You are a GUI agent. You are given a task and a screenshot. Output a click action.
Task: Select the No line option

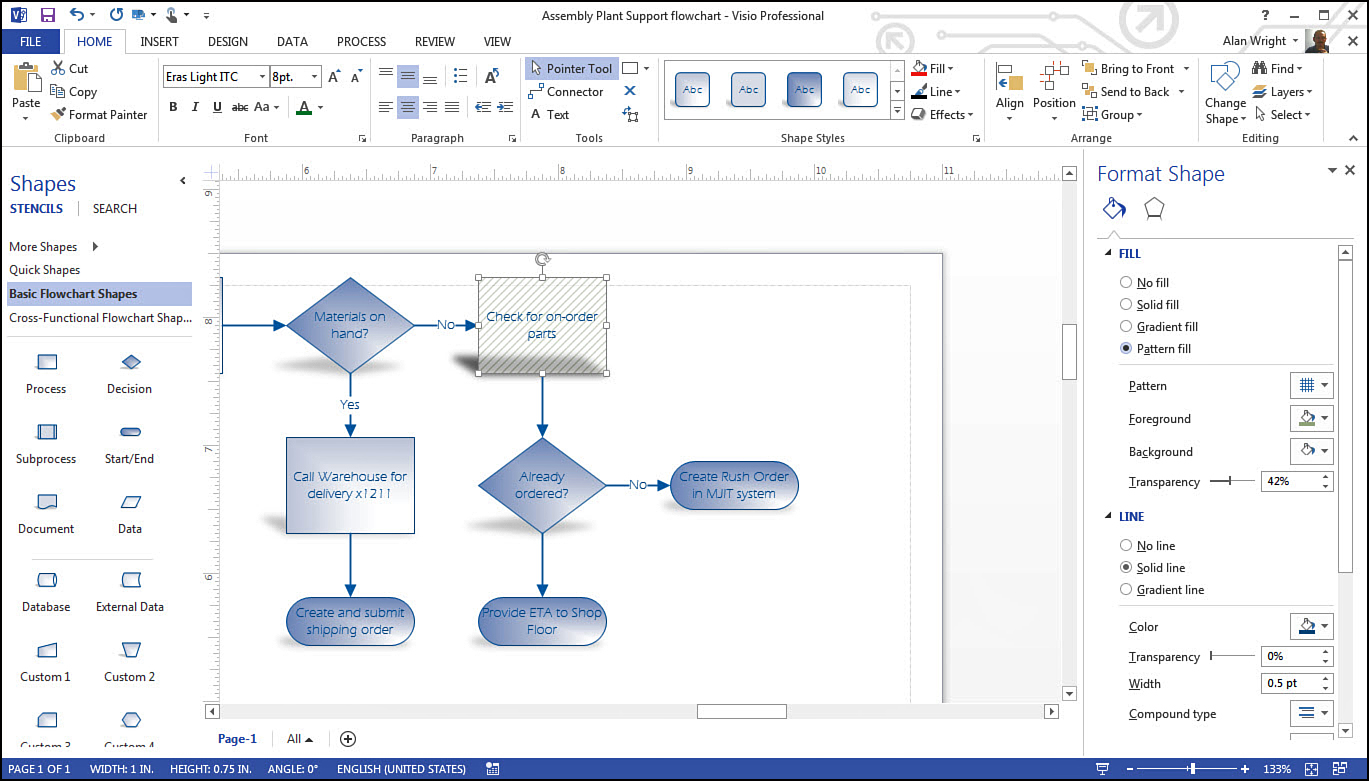1126,546
